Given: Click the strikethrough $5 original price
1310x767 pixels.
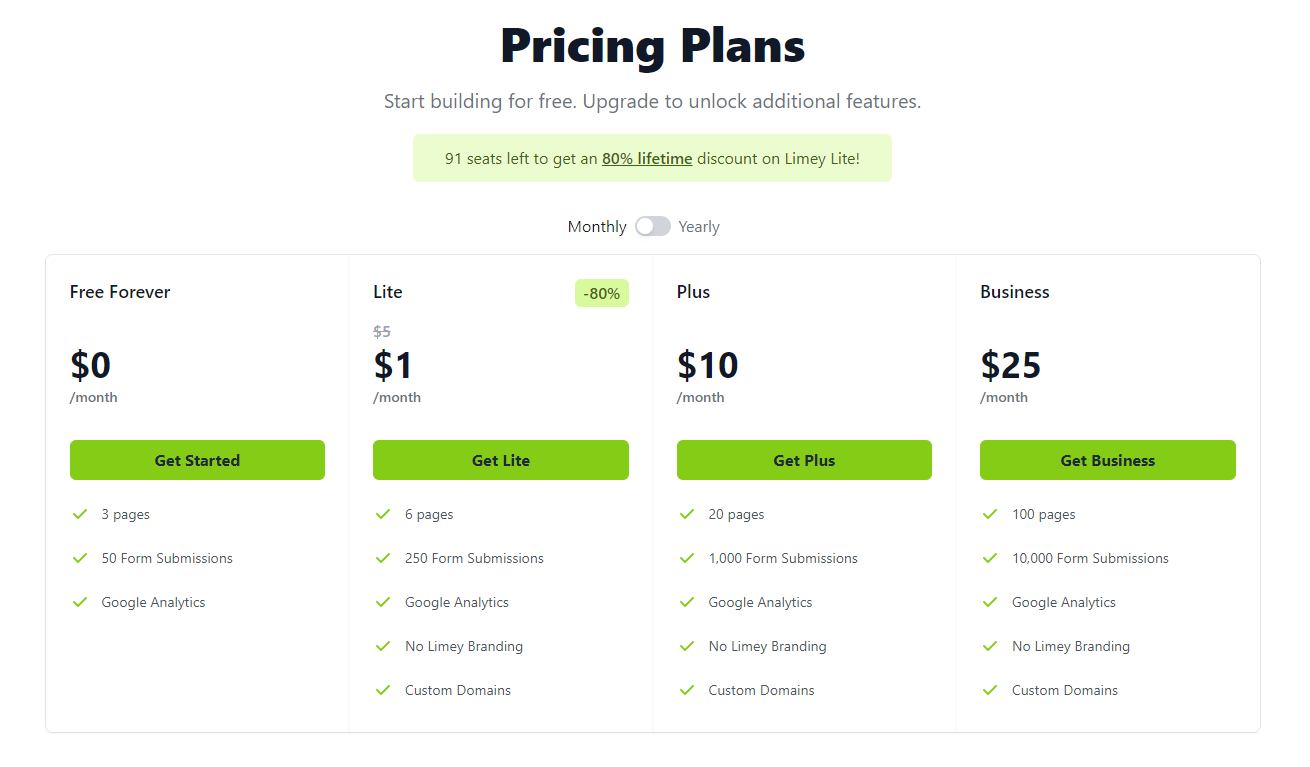Looking at the screenshot, I should (x=382, y=331).
